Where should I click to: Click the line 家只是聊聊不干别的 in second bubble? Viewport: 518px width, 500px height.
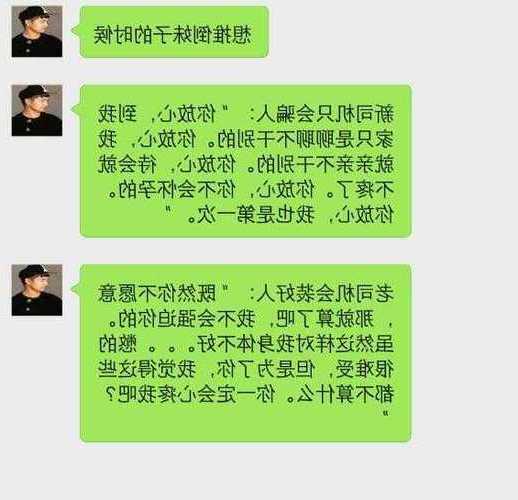pyautogui.click(x=246, y=139)
